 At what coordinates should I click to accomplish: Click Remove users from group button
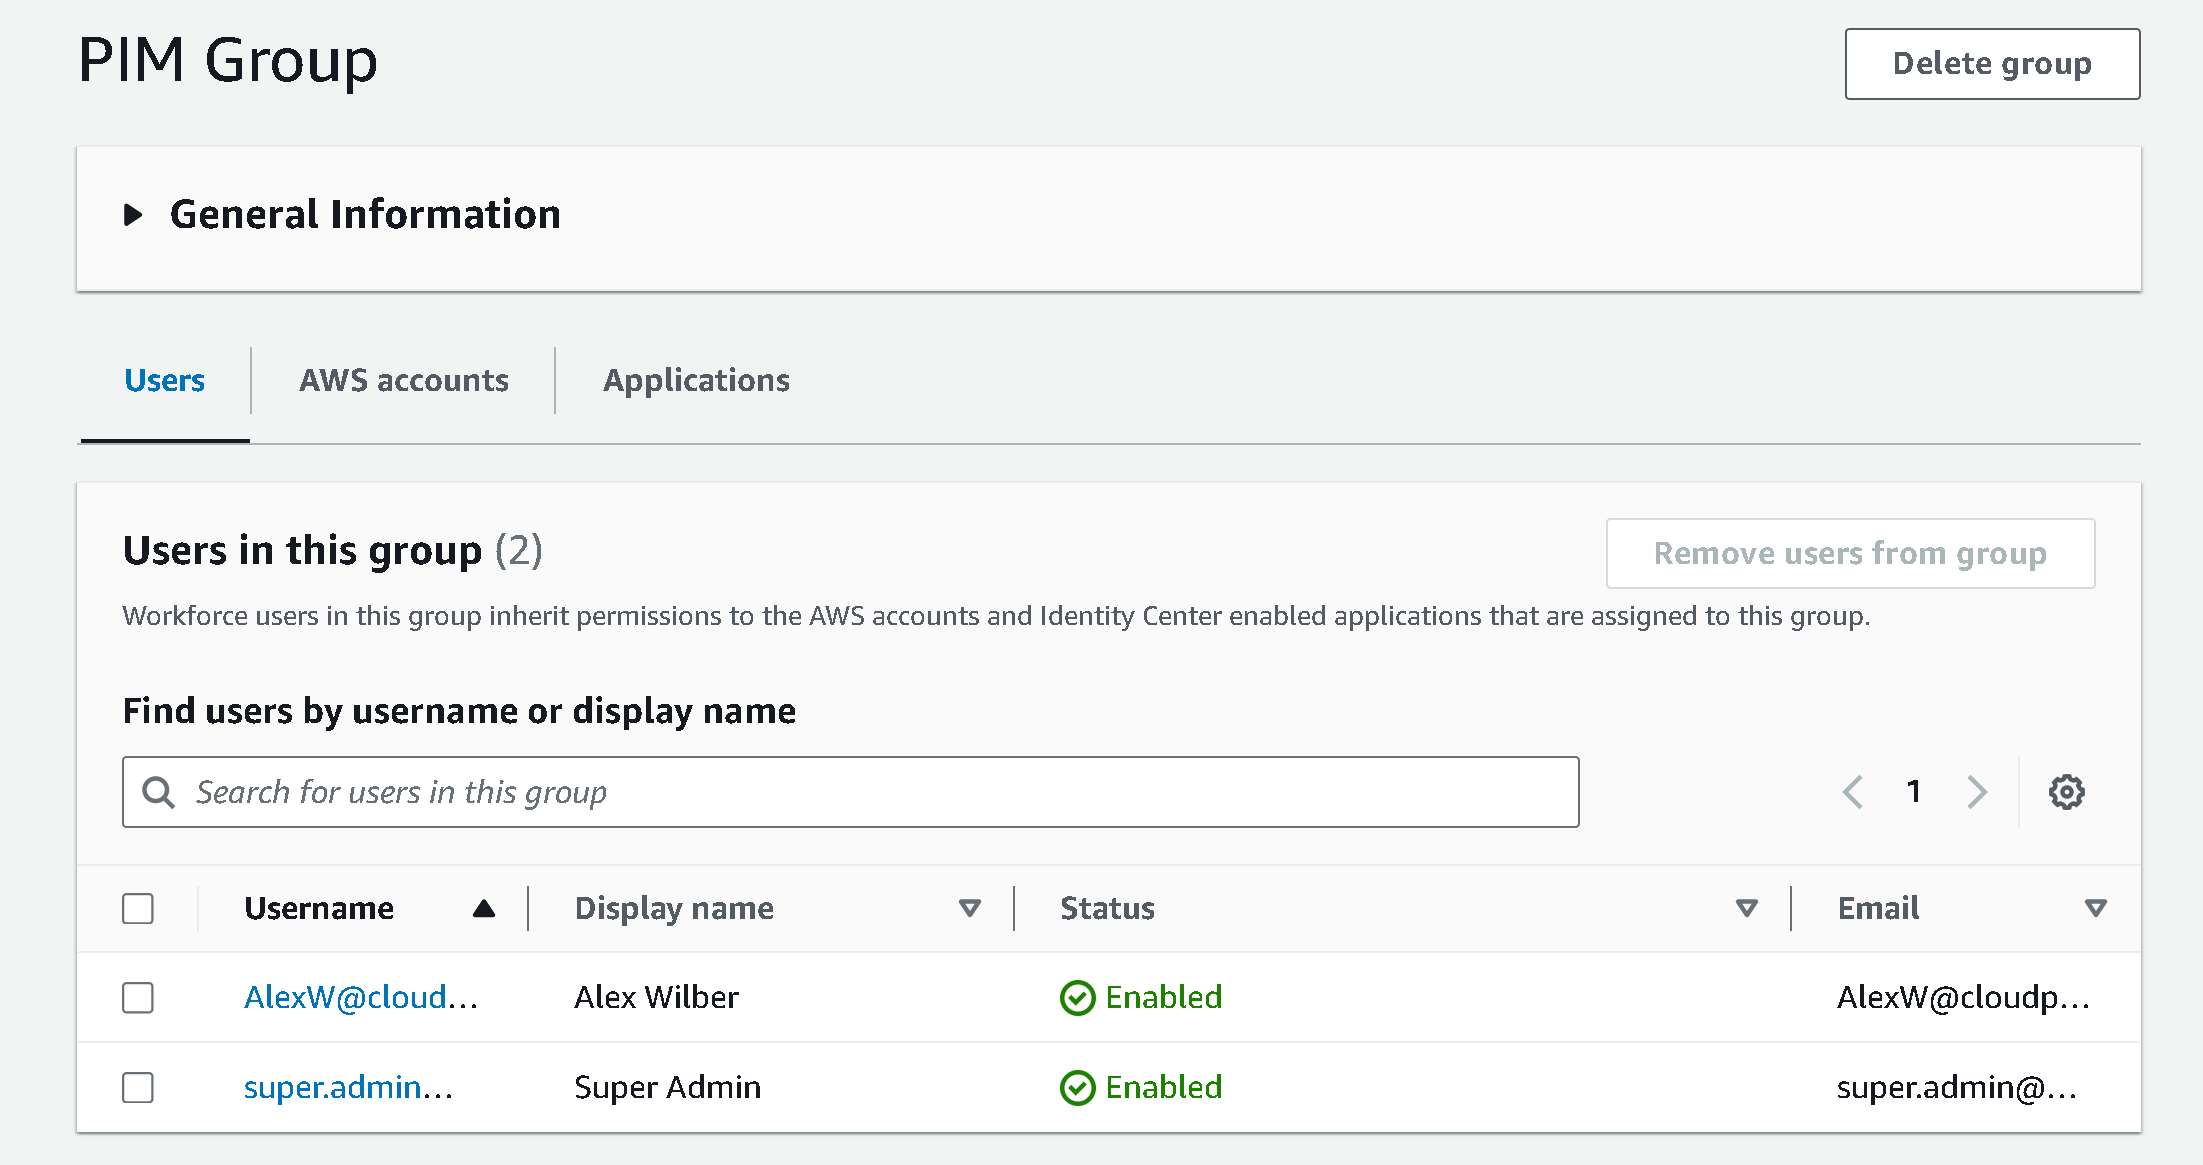coord(1849,553)
